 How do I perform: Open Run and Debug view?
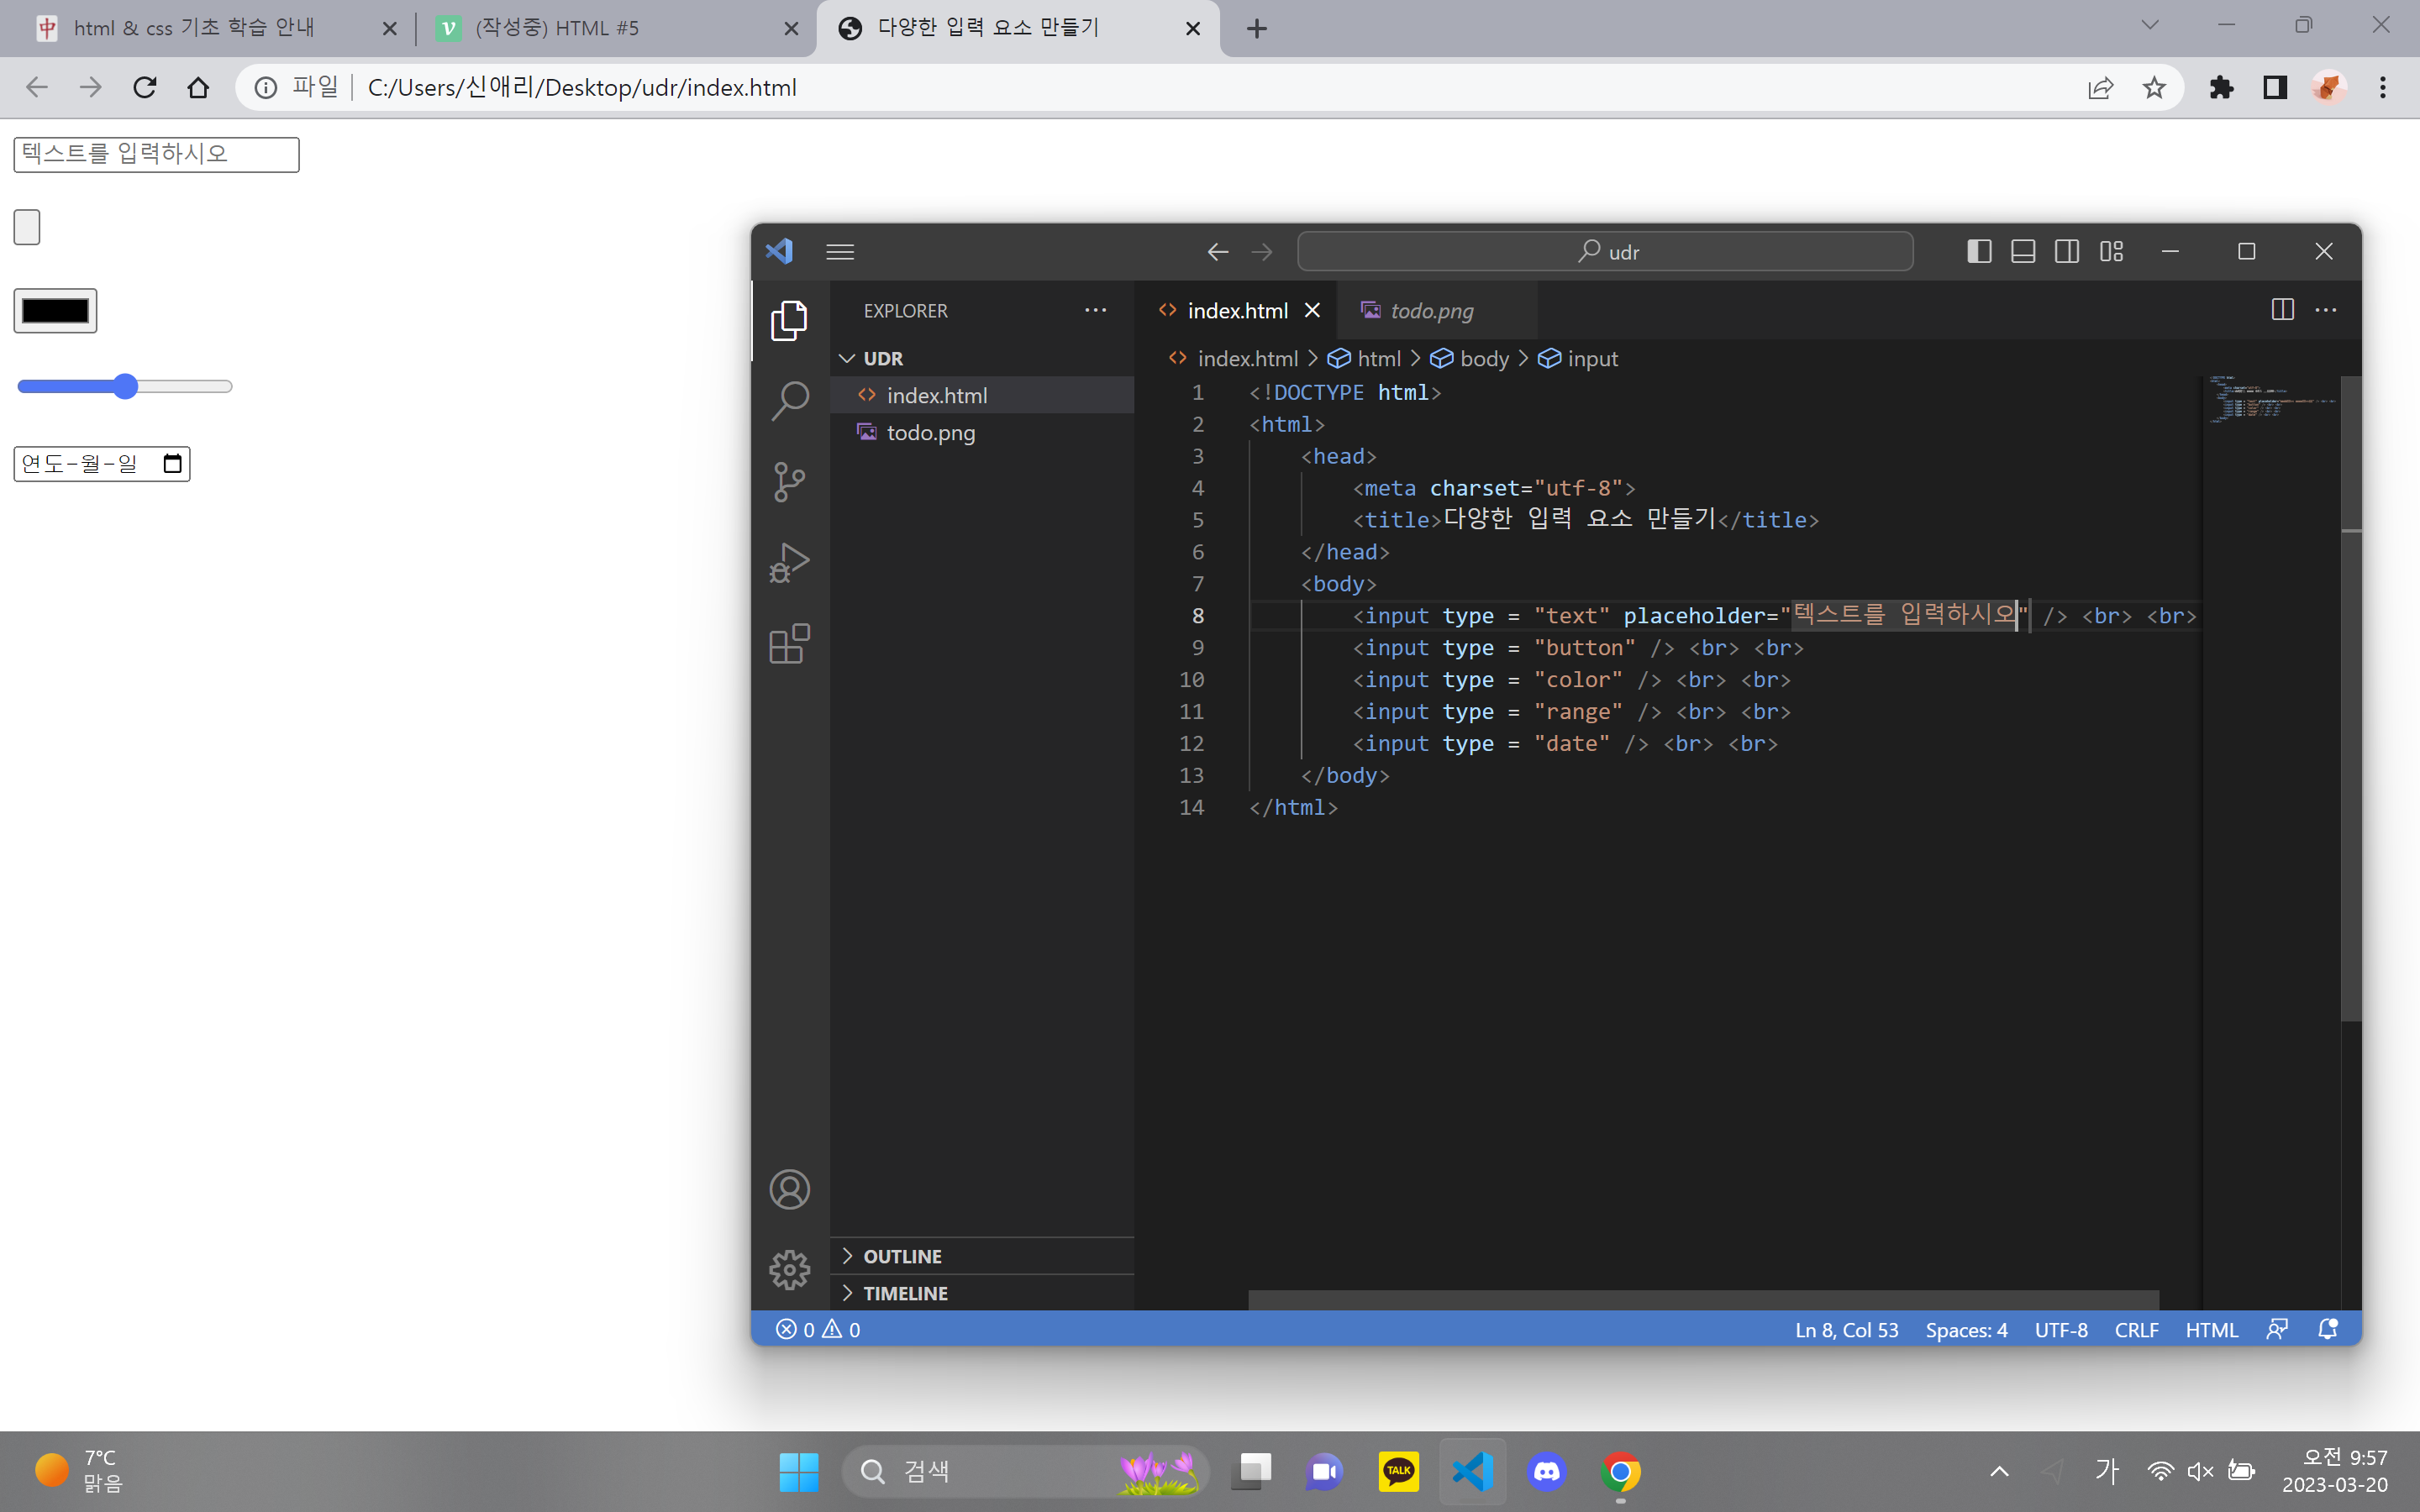click(789, 563)
